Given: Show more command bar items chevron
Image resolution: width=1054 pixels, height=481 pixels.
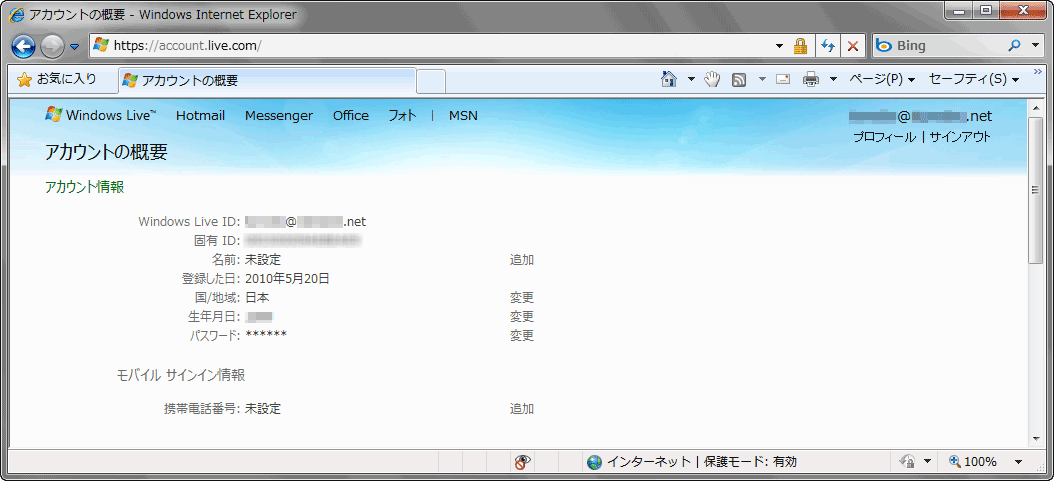Looking at the screenshot, I should click(x=1037, y=72).
